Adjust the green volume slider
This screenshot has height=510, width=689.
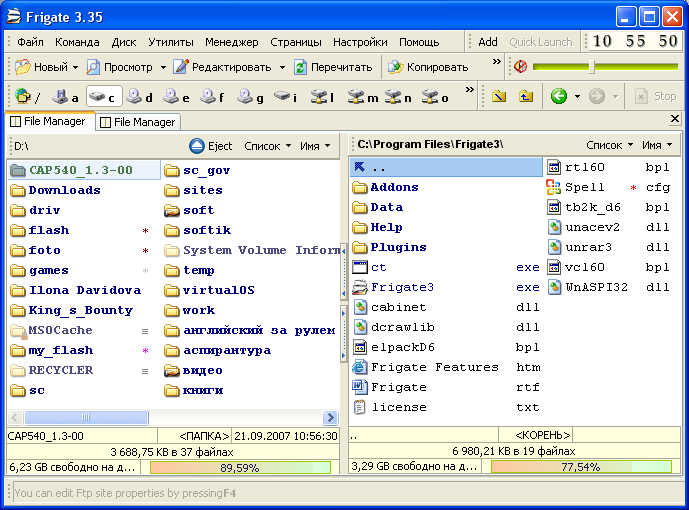pos(592,67)
